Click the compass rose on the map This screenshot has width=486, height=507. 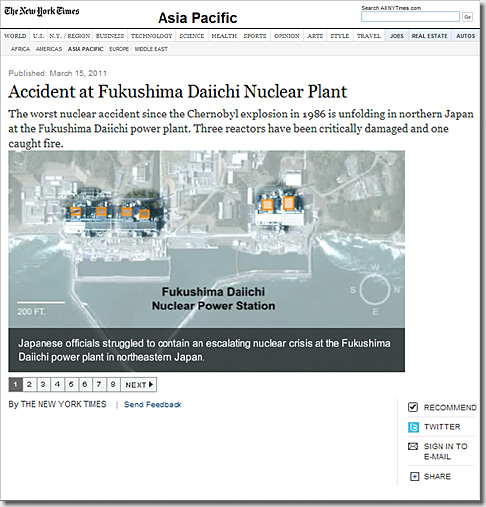(x=375, y=290)
